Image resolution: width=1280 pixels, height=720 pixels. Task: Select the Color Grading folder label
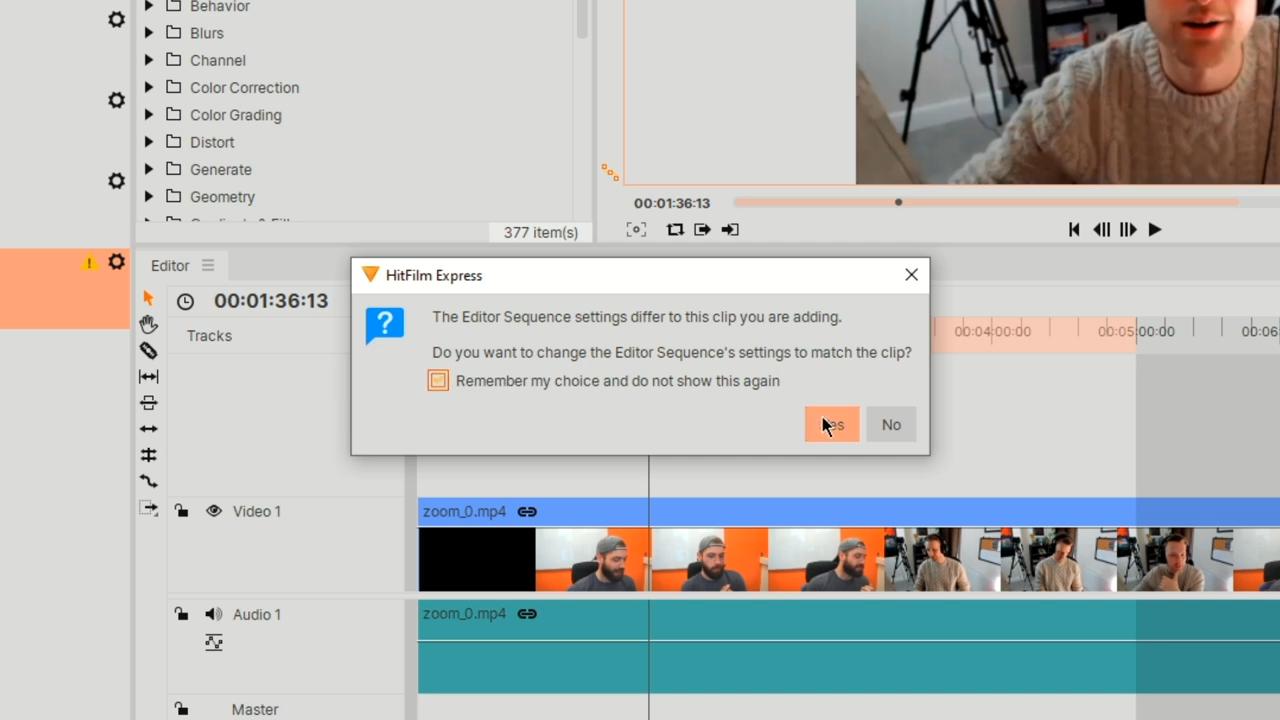tap(236, 115)
